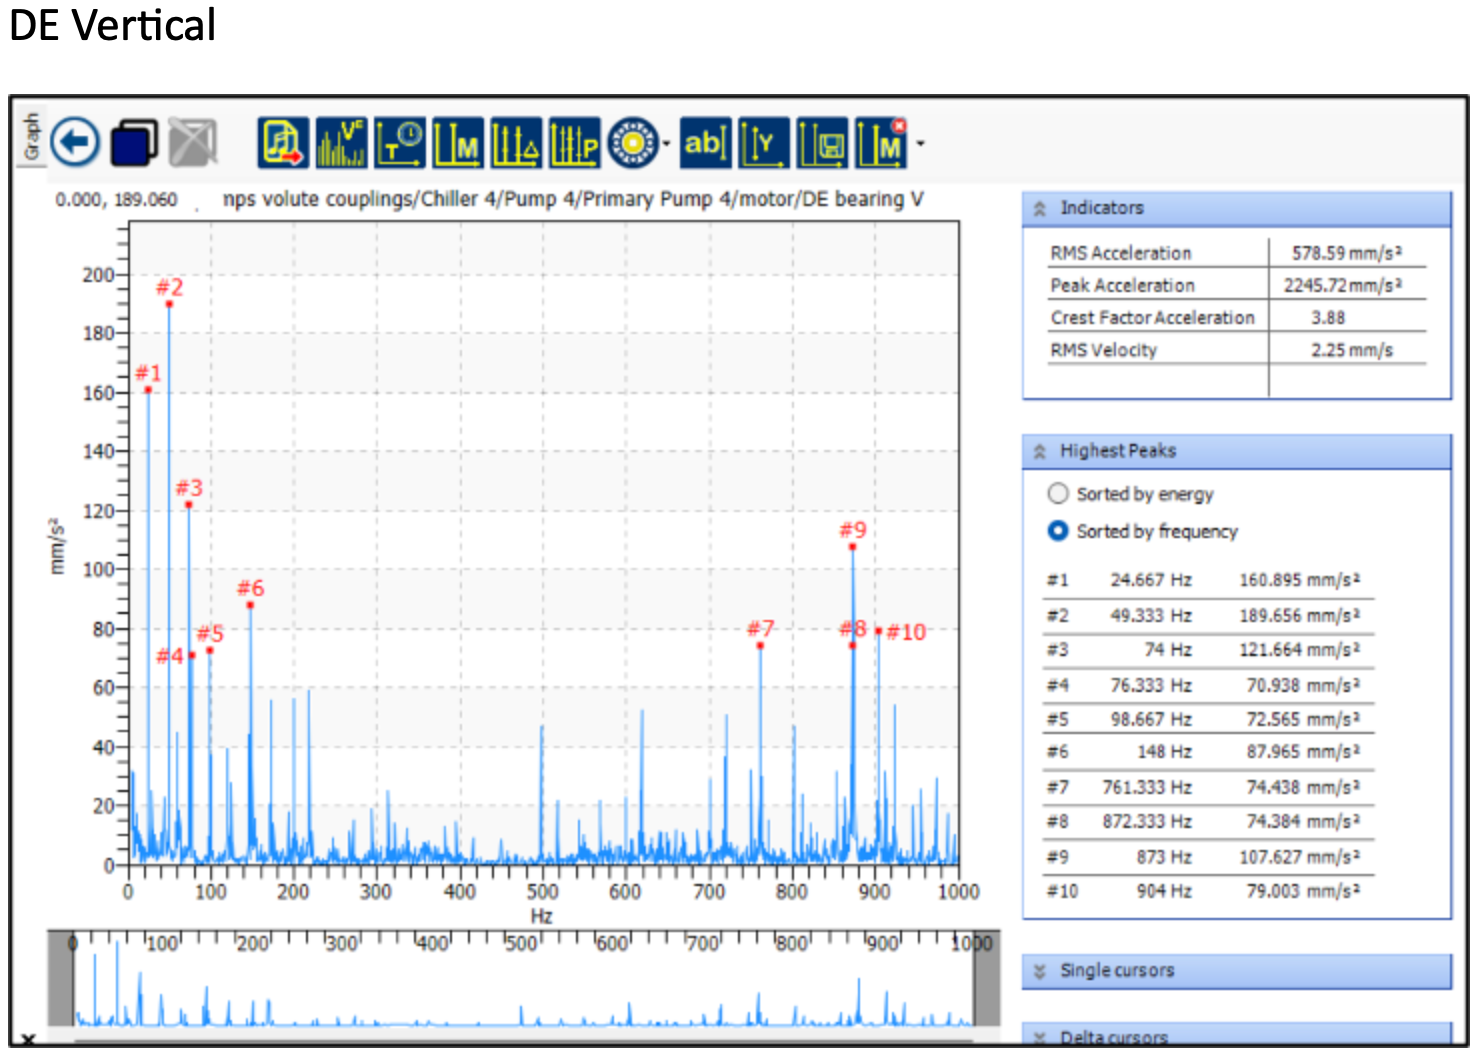Click the 'ab|' text annotation icon
Image resolution: width=1476 pixels, height=1060 pixels.
click(705, 142)
